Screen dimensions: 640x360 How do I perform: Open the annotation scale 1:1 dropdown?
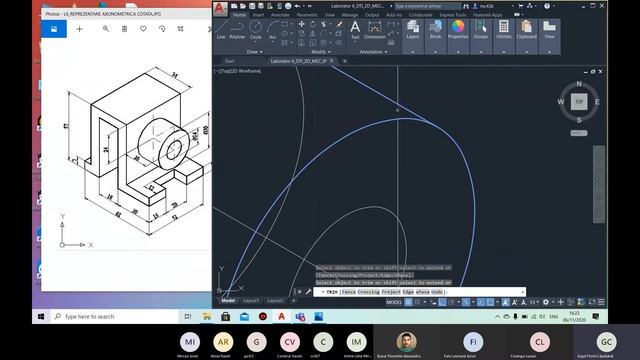[533, 302]
